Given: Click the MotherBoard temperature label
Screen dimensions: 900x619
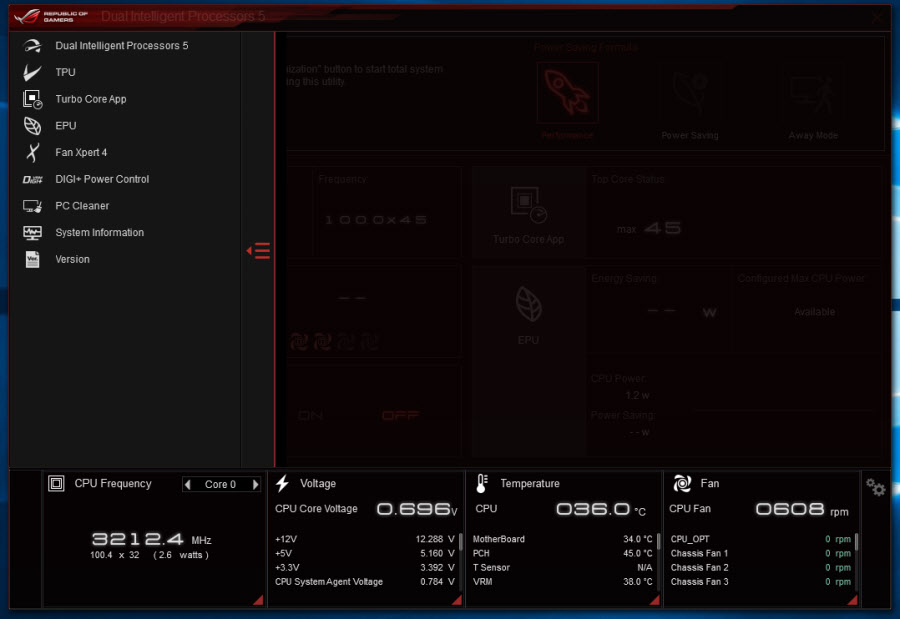Looking at the screenshot, I should (498, 539).
